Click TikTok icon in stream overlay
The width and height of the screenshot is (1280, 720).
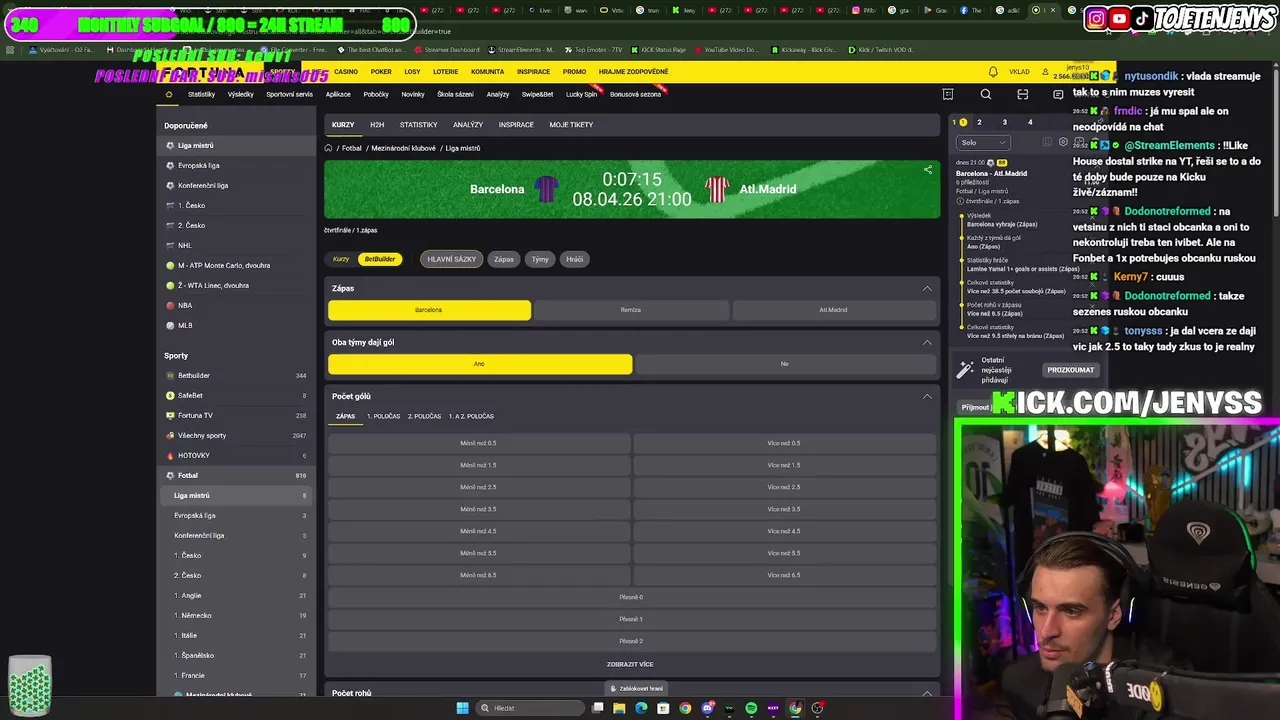click(1141, 18)
